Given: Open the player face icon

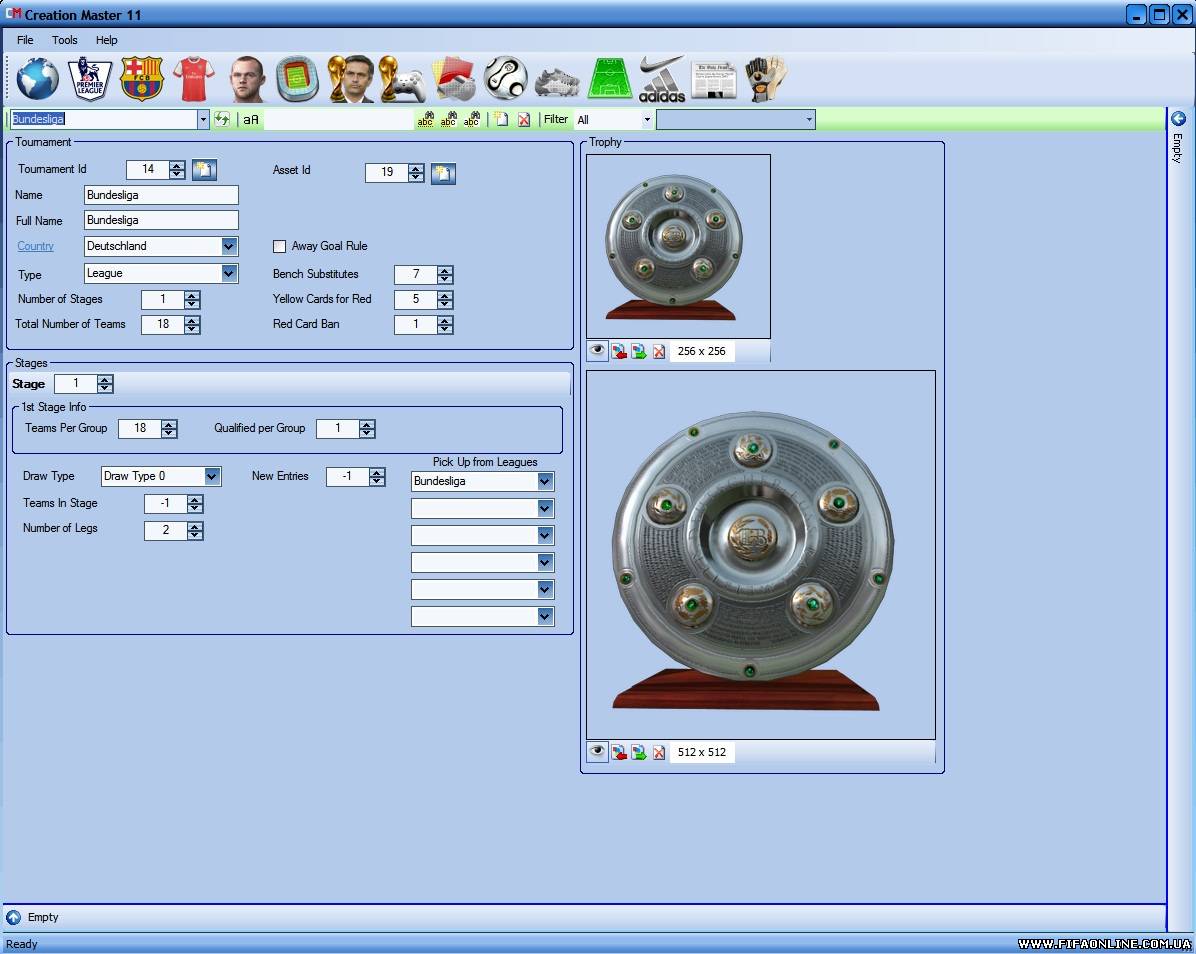Looking at the screenshot, I should (x=246, y=79).
